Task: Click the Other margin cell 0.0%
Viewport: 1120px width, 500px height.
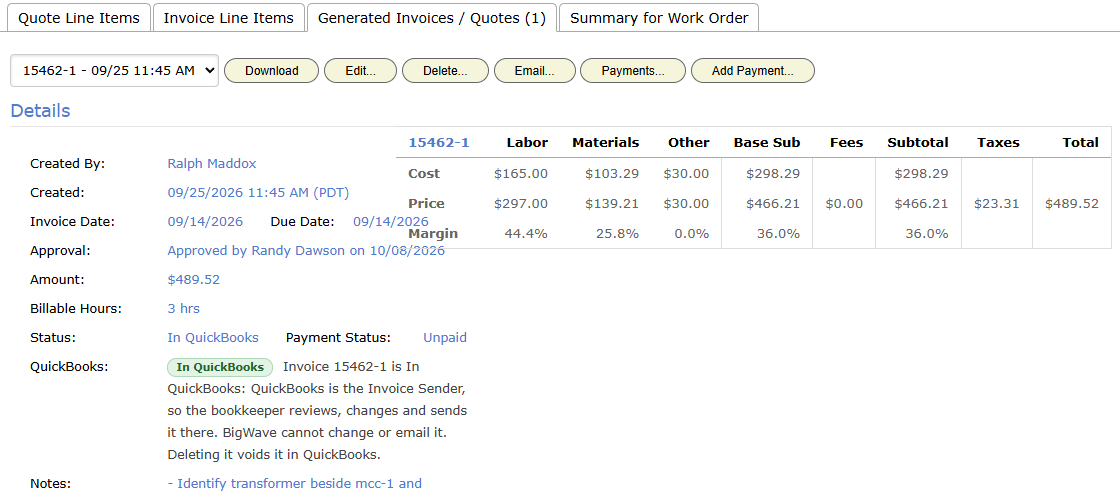Action: (694, 234)
